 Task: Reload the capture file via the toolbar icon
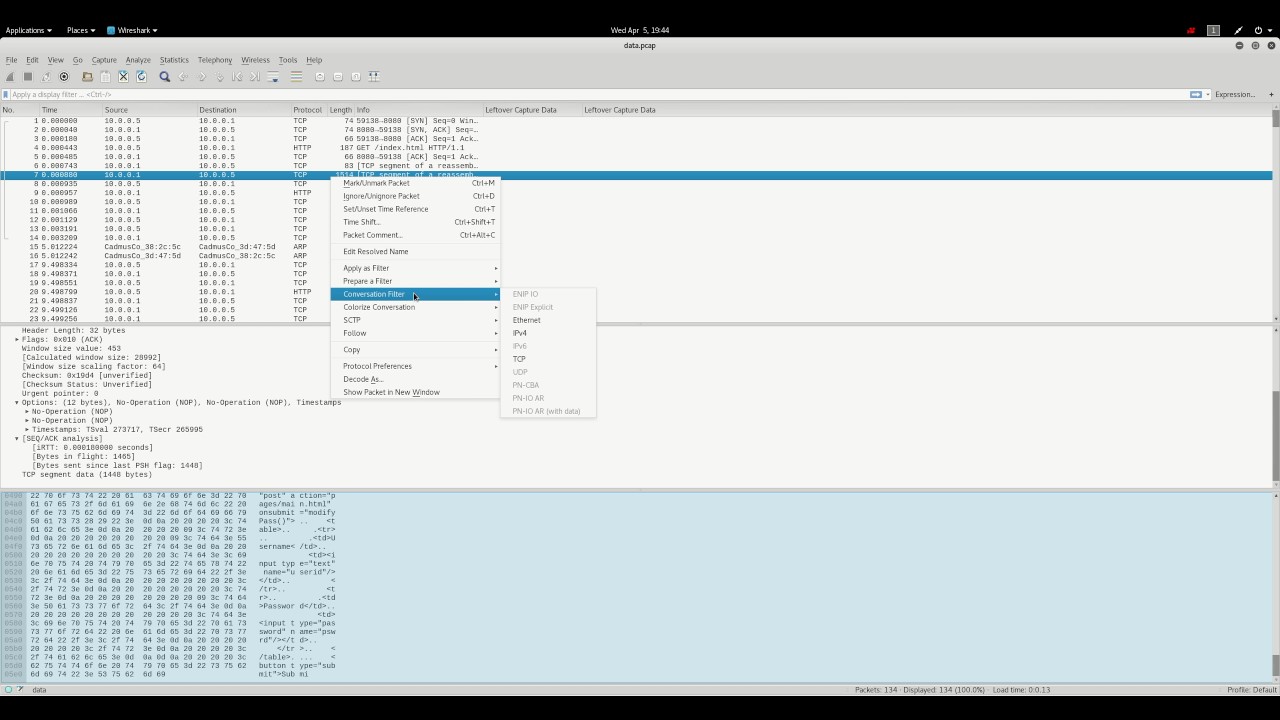point(141,76)
